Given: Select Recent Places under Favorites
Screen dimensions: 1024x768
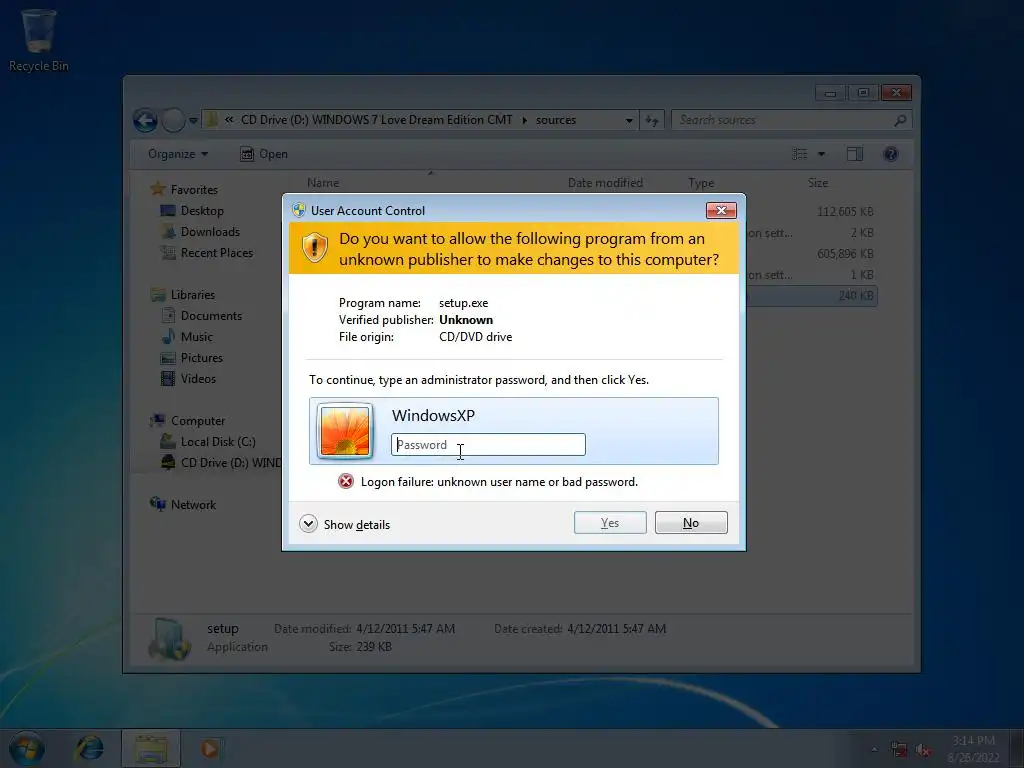Looking at the screenshot, I should pyautogui.click(x=206, y=253).
